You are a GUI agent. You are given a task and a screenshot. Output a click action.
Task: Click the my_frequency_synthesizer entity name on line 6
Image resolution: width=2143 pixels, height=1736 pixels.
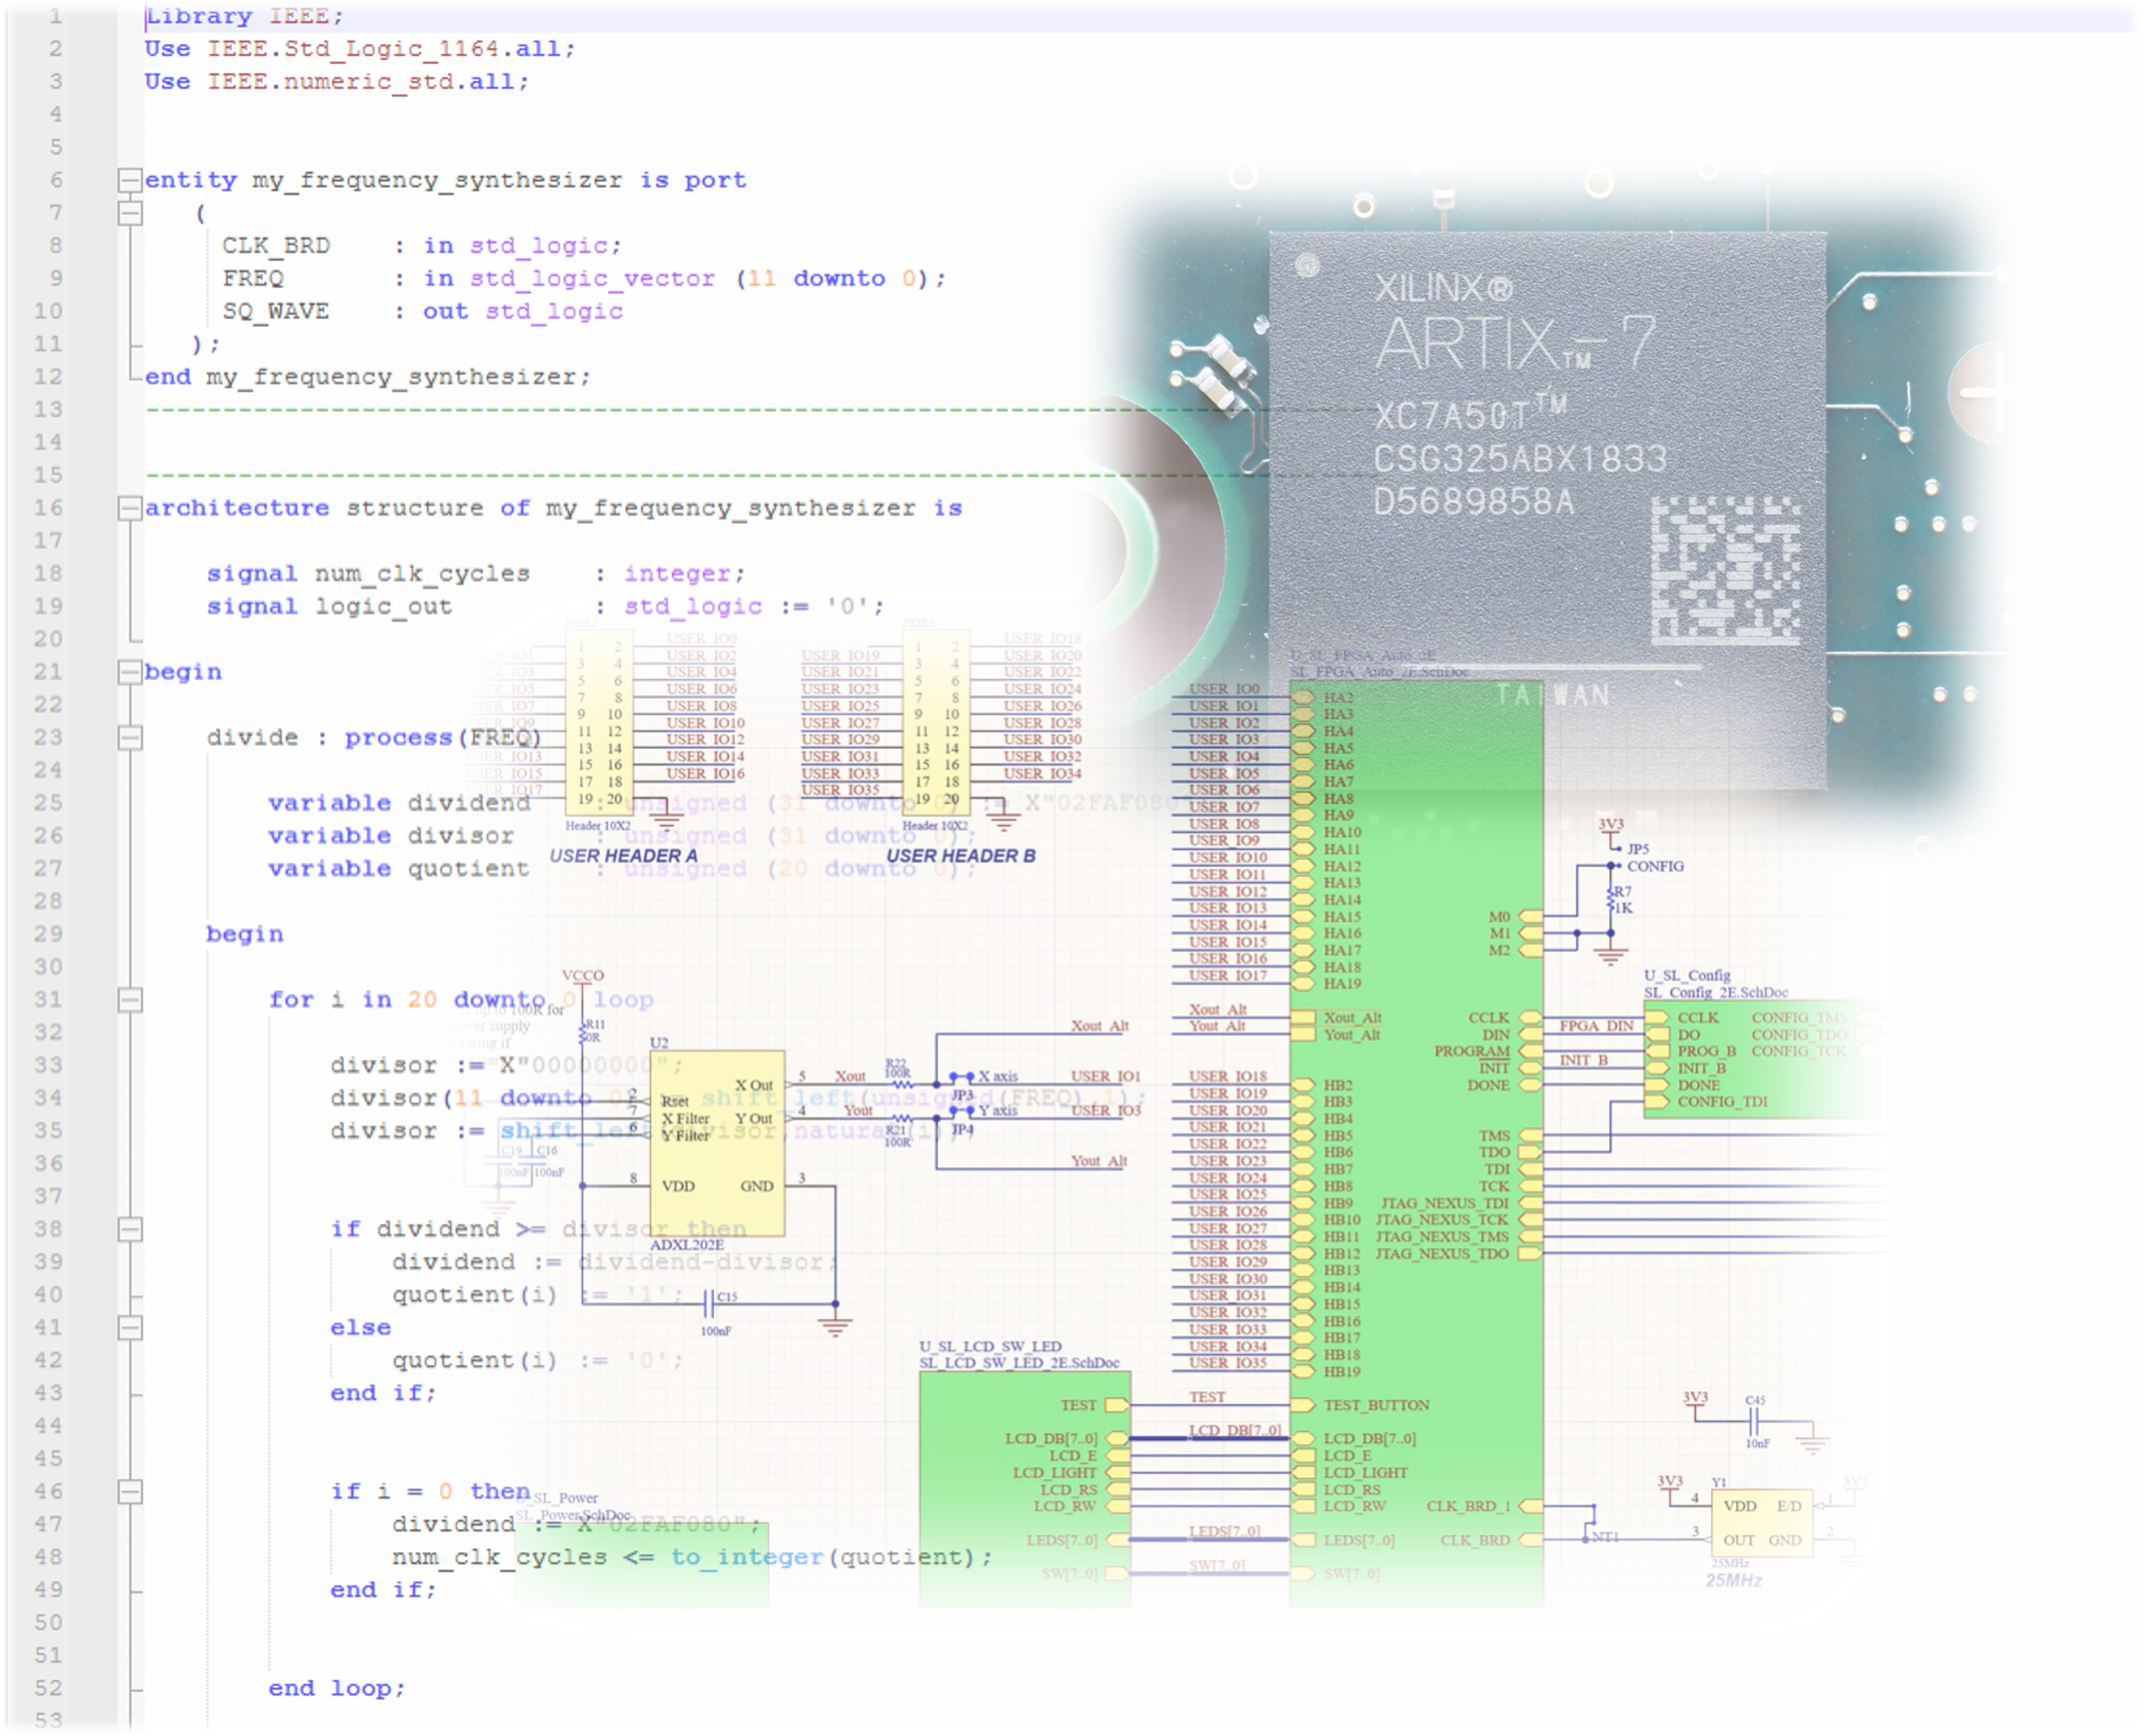437,180
